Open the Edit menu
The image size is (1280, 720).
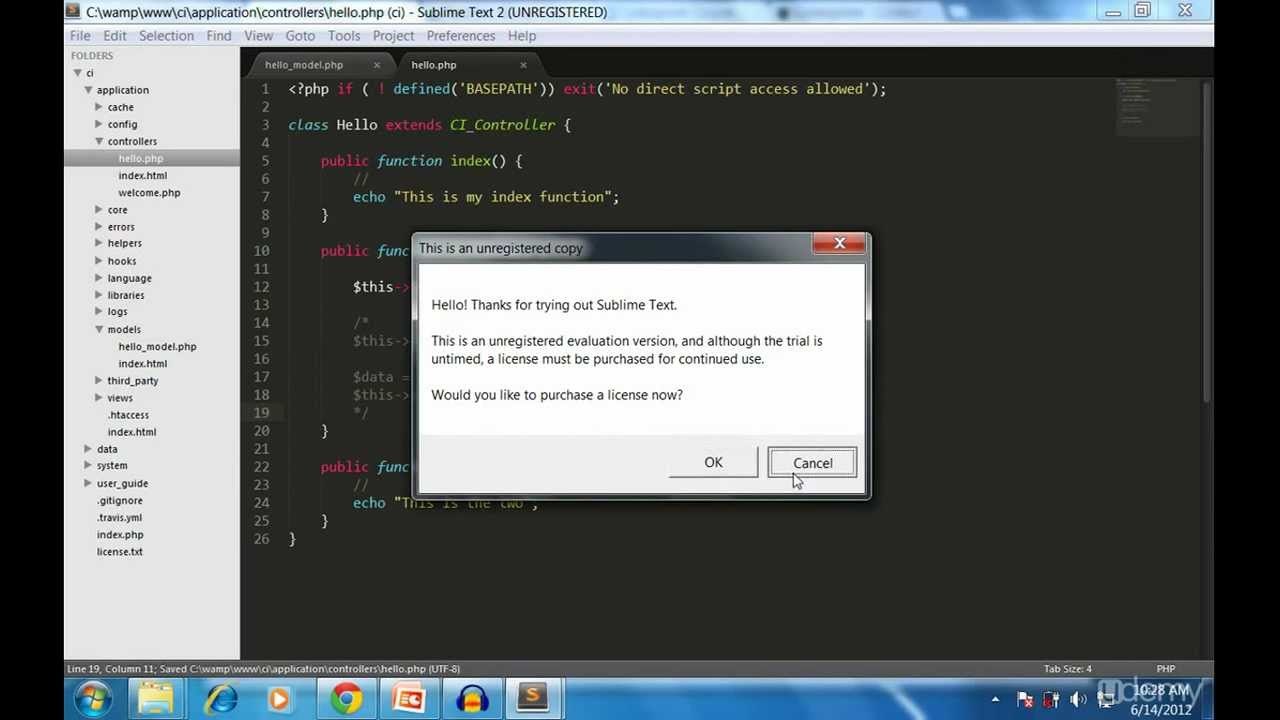tap(115, 35)
